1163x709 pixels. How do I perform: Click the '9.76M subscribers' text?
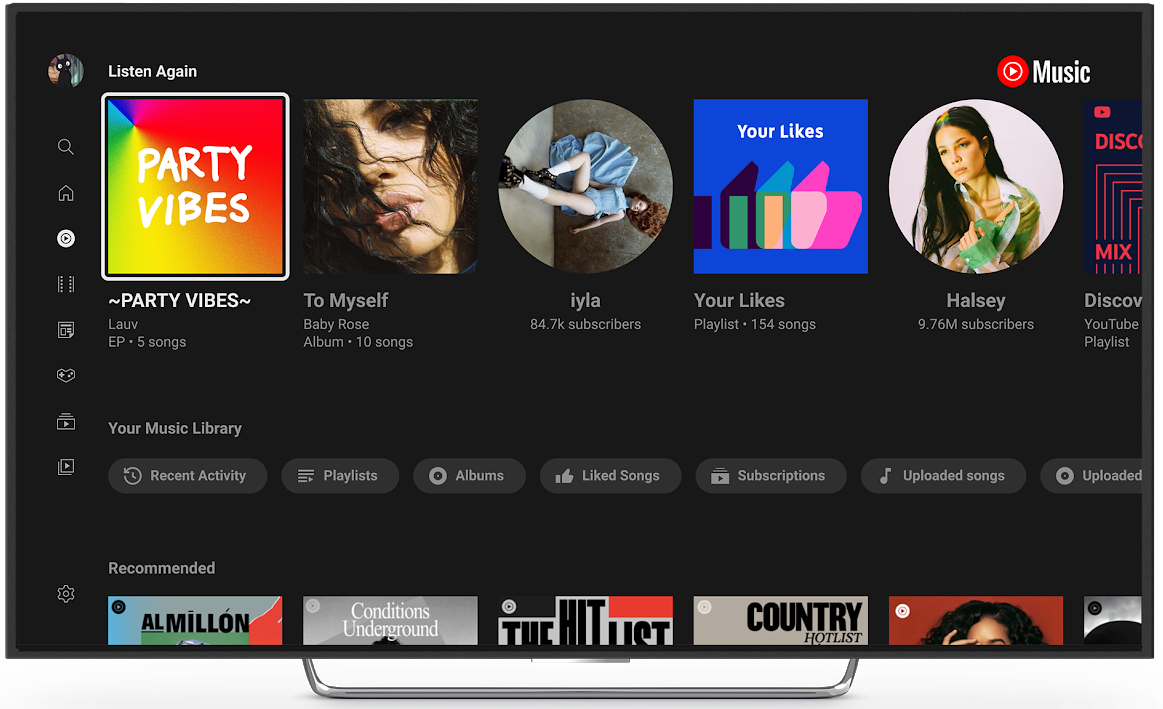pos(975,324)
